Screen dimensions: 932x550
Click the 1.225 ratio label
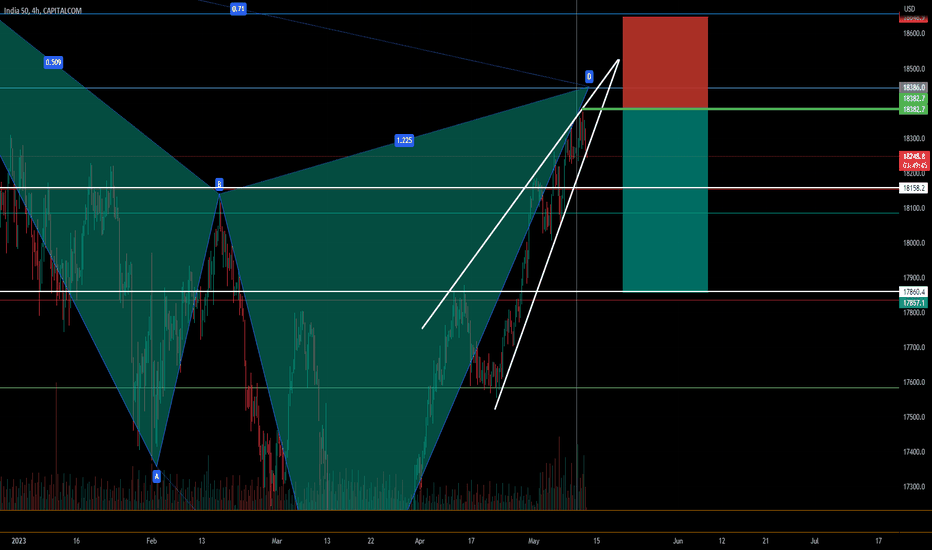coord(404,140)
